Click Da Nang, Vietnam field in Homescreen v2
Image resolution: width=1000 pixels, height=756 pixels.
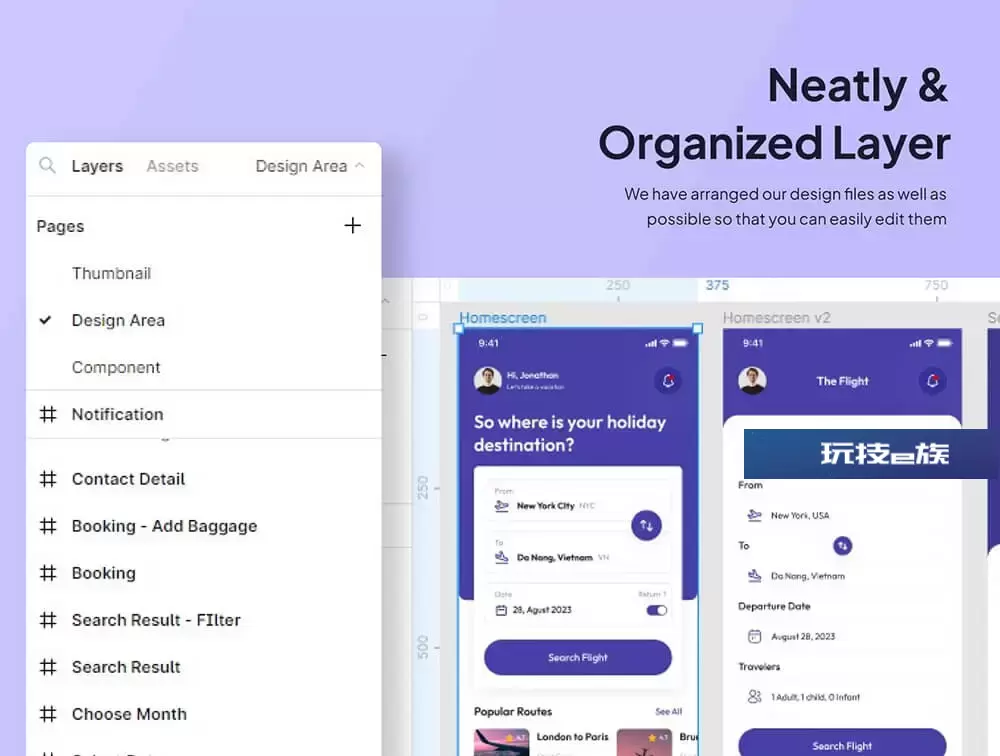842,576
